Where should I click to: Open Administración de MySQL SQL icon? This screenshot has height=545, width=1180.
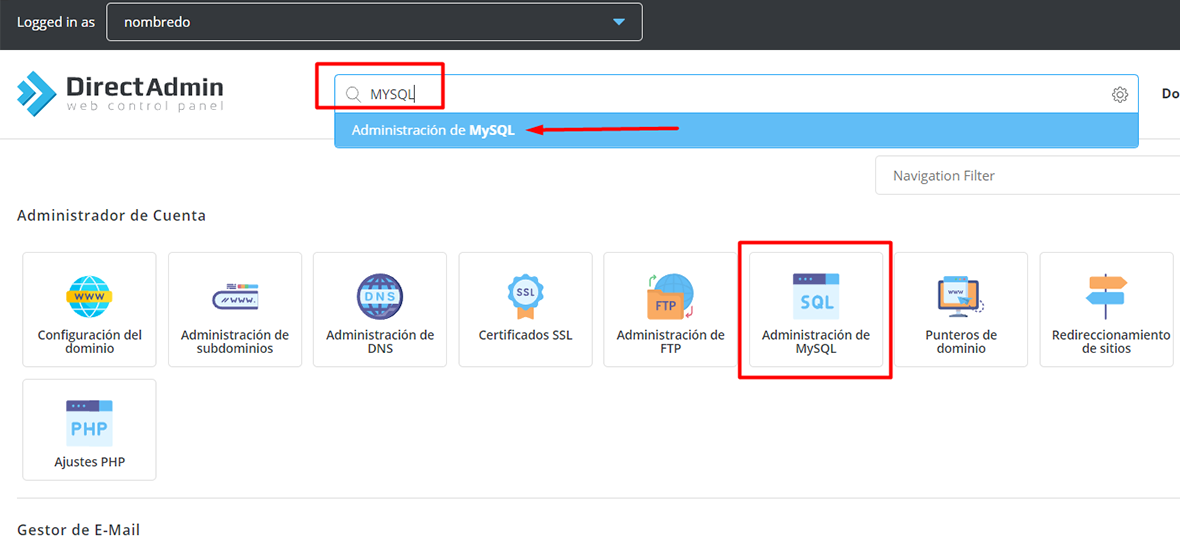(x=816, y=297)
